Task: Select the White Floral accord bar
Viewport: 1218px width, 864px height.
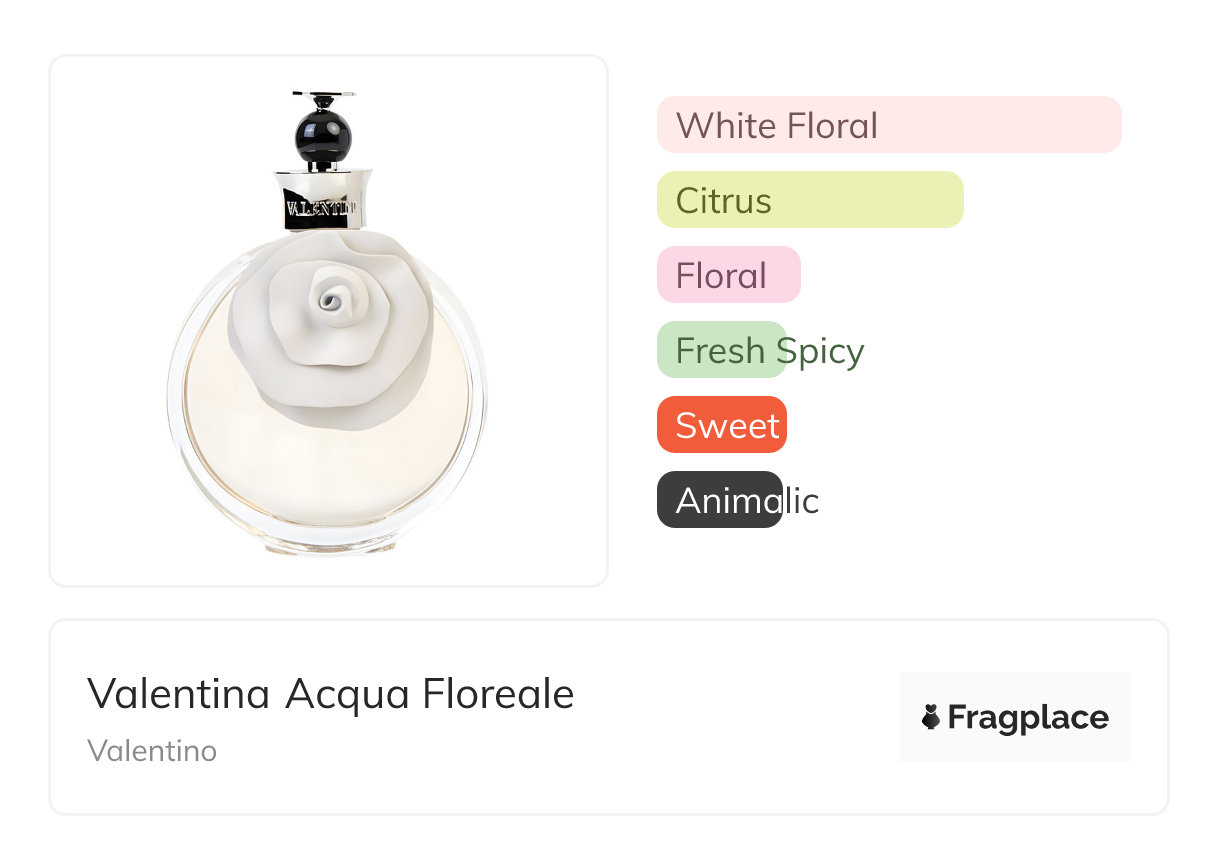Action: (888, 125)
